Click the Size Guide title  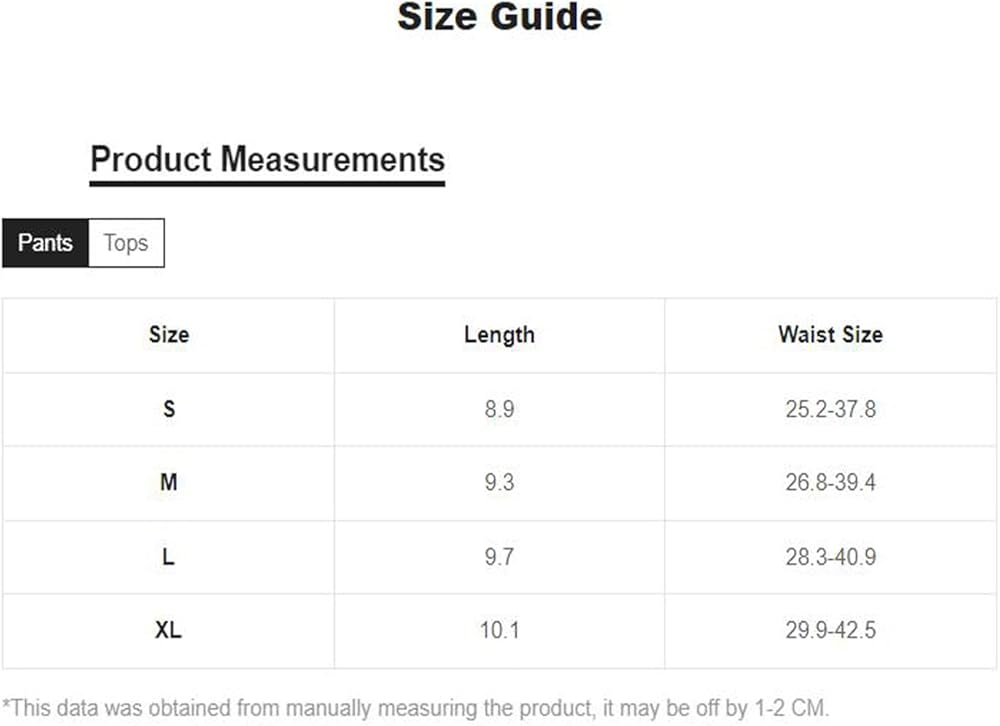(x=500, y=17)
